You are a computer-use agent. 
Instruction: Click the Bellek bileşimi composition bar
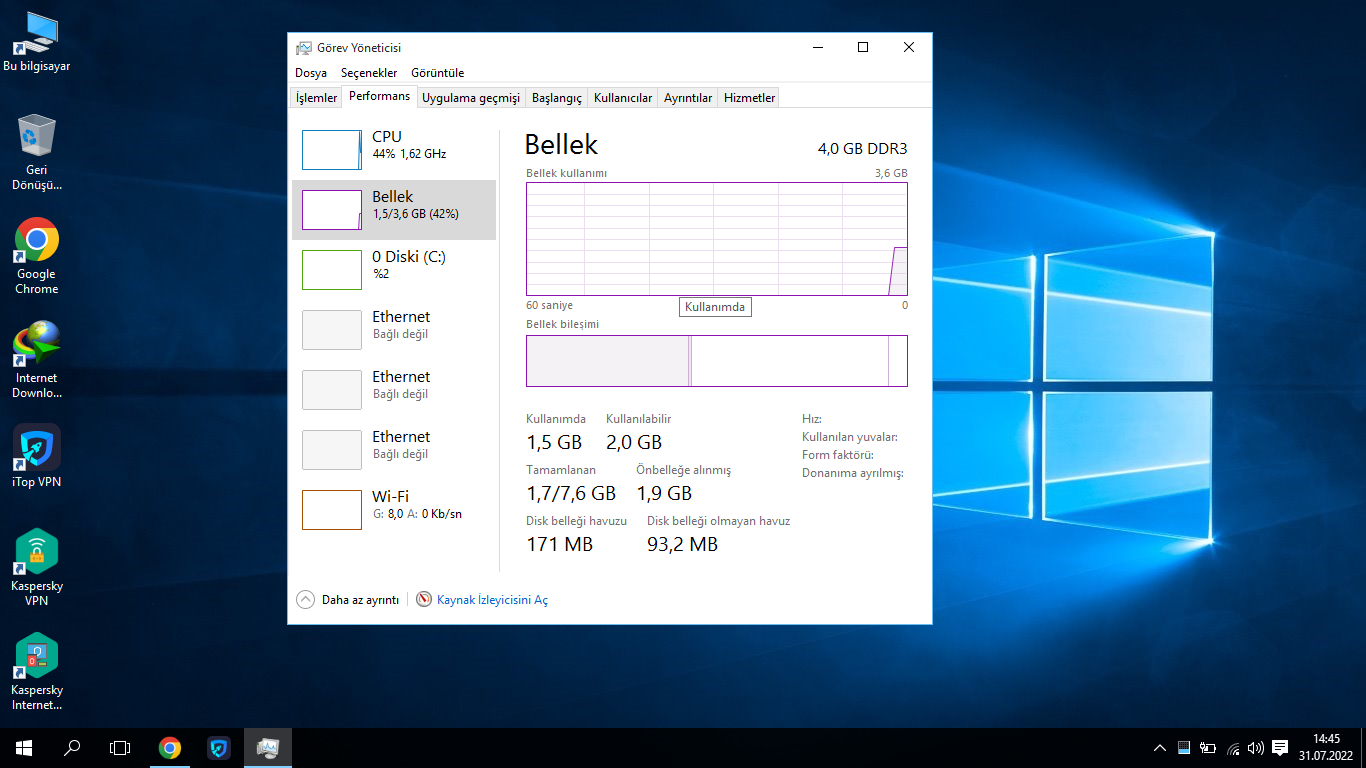tap(717, 361)
